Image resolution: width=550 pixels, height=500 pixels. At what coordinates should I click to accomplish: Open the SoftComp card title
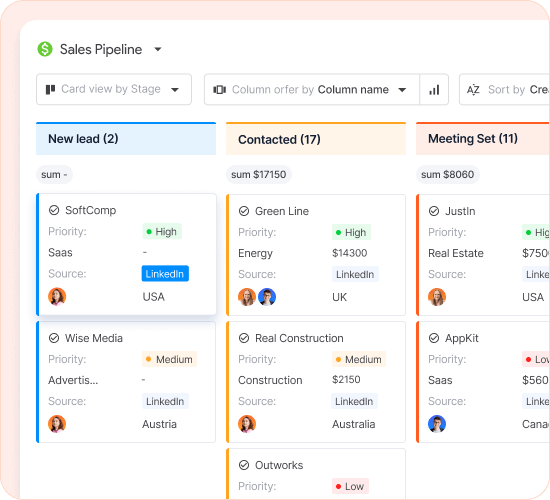[90, 210]
